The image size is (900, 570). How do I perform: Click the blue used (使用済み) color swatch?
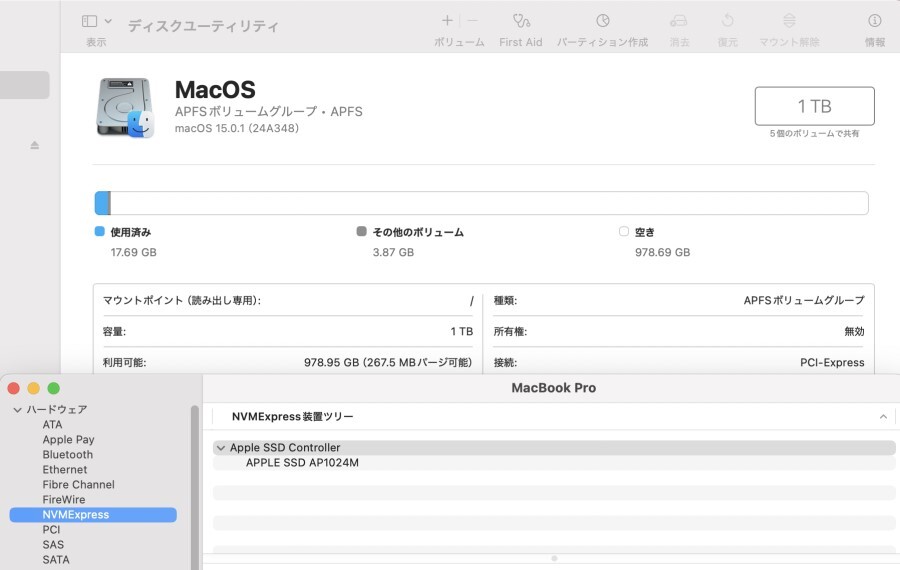coord(99,231)
